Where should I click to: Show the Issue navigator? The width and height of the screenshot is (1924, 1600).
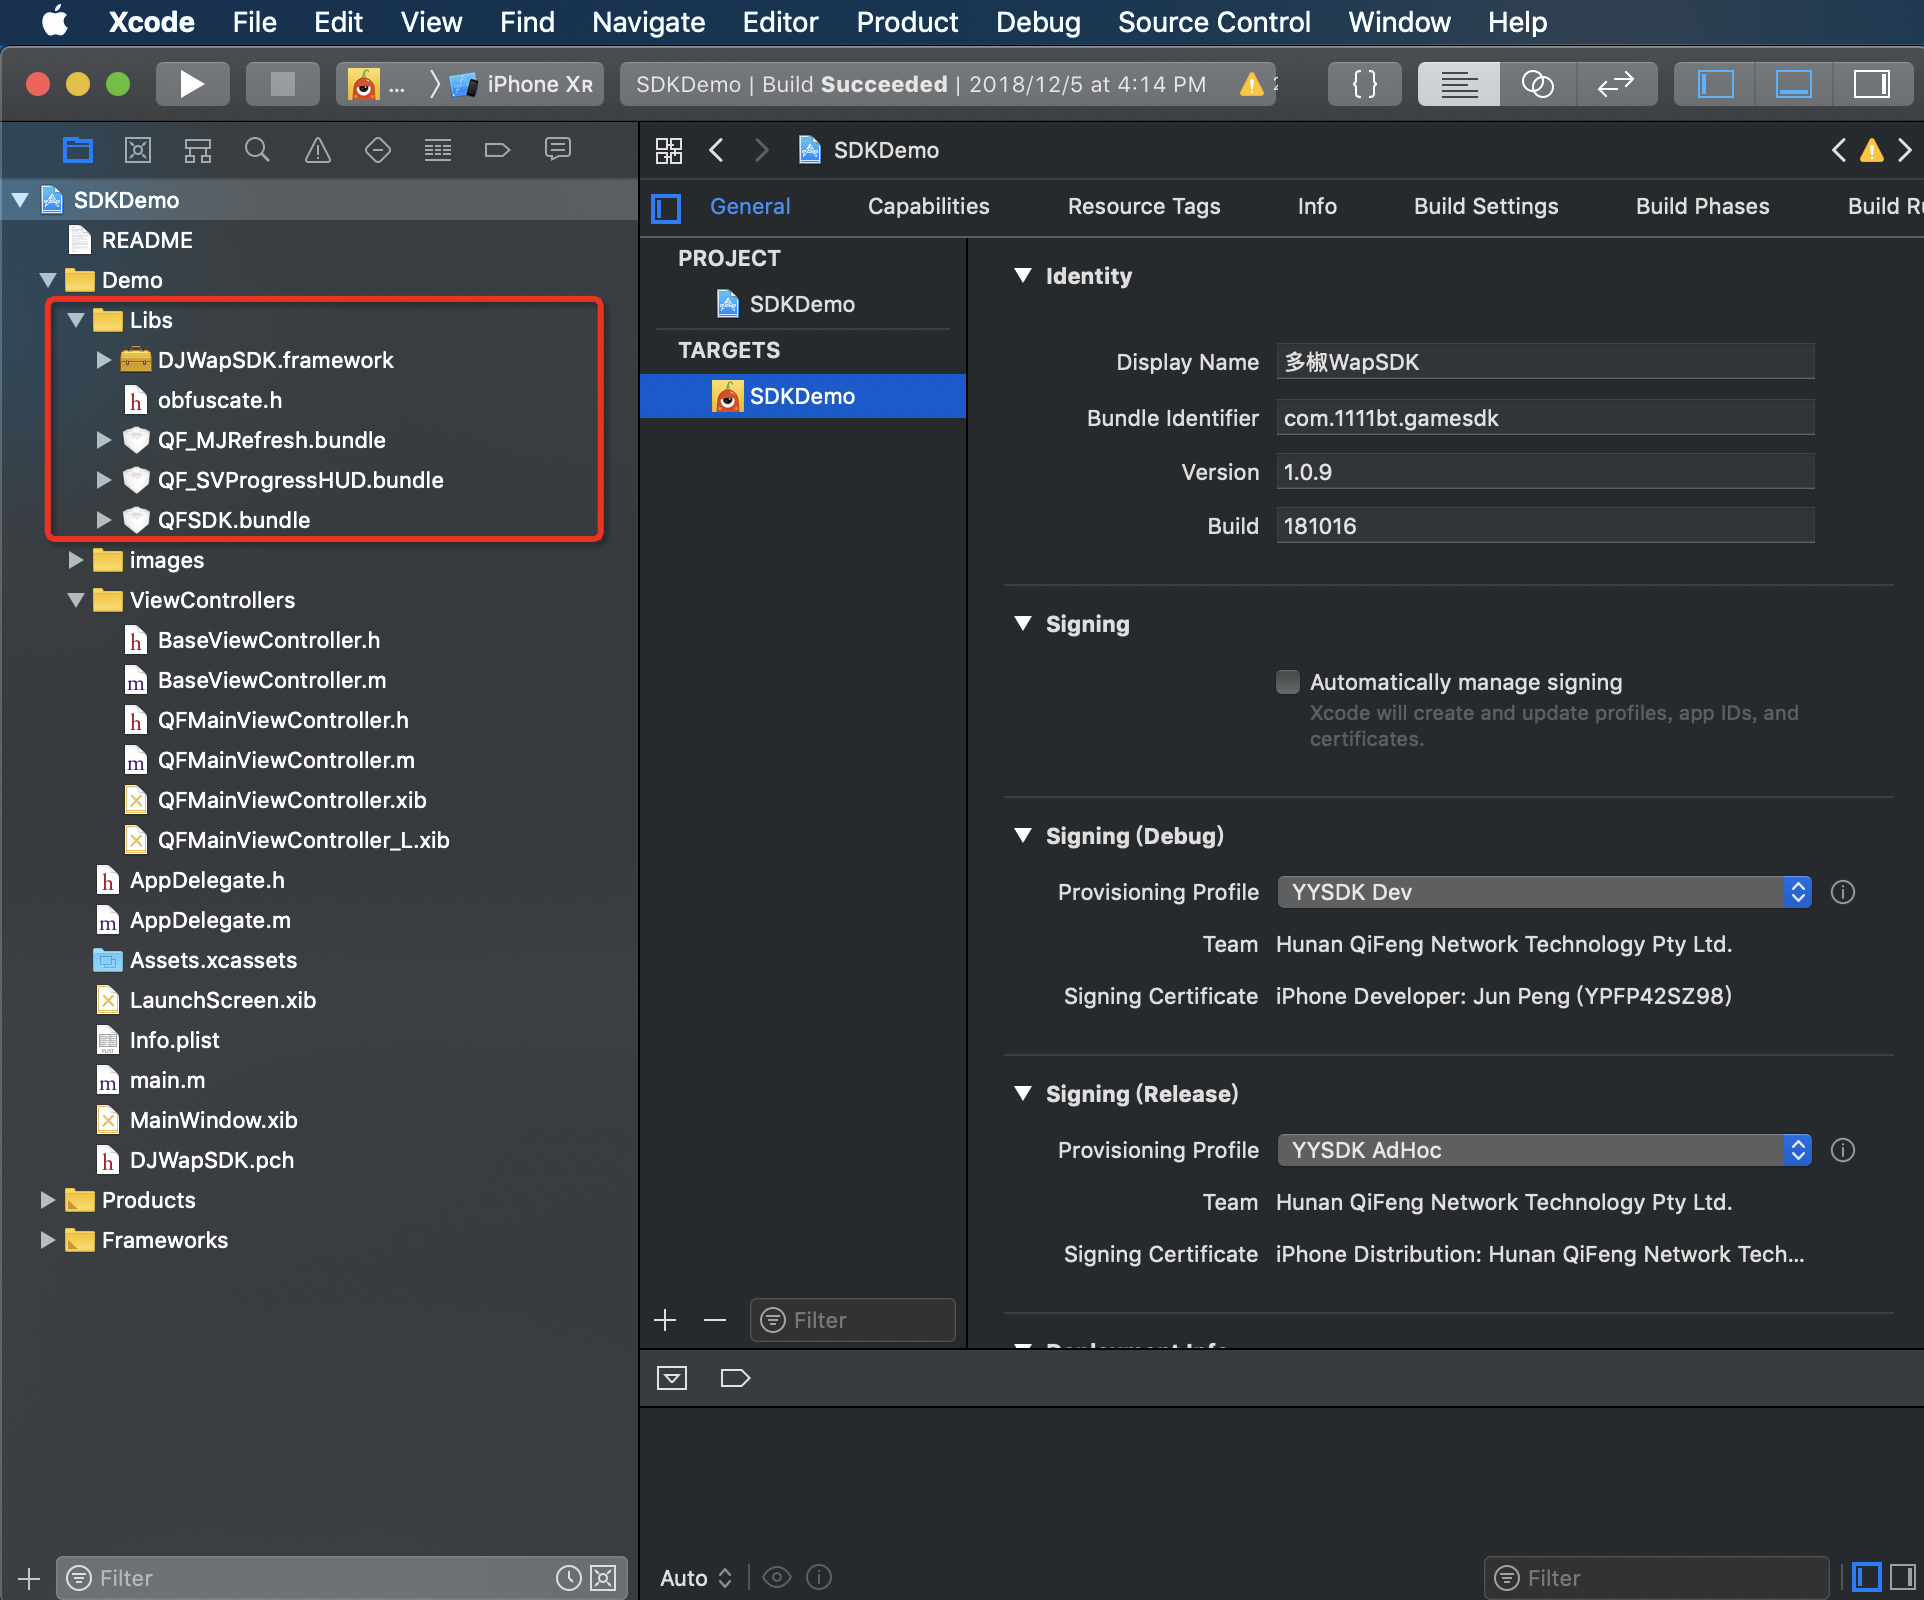pos(318,150)
